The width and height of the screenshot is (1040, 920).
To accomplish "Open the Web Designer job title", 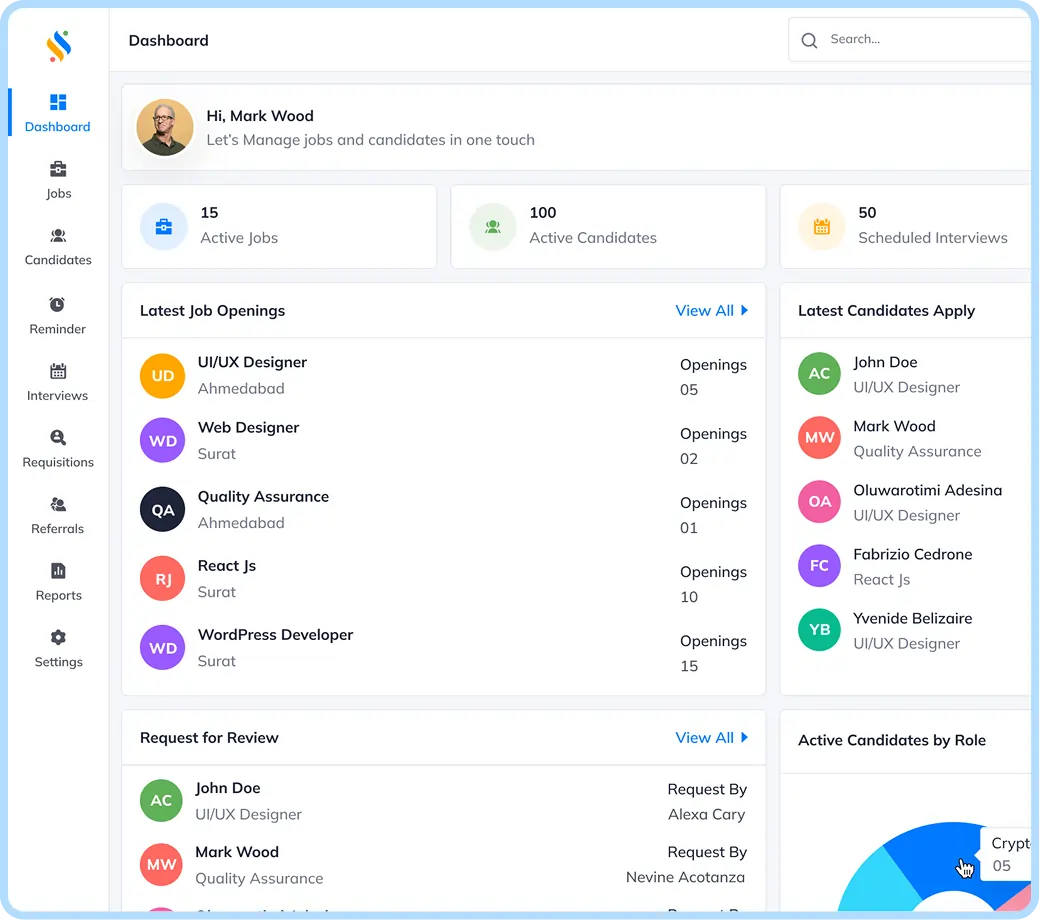I will 248,428.
